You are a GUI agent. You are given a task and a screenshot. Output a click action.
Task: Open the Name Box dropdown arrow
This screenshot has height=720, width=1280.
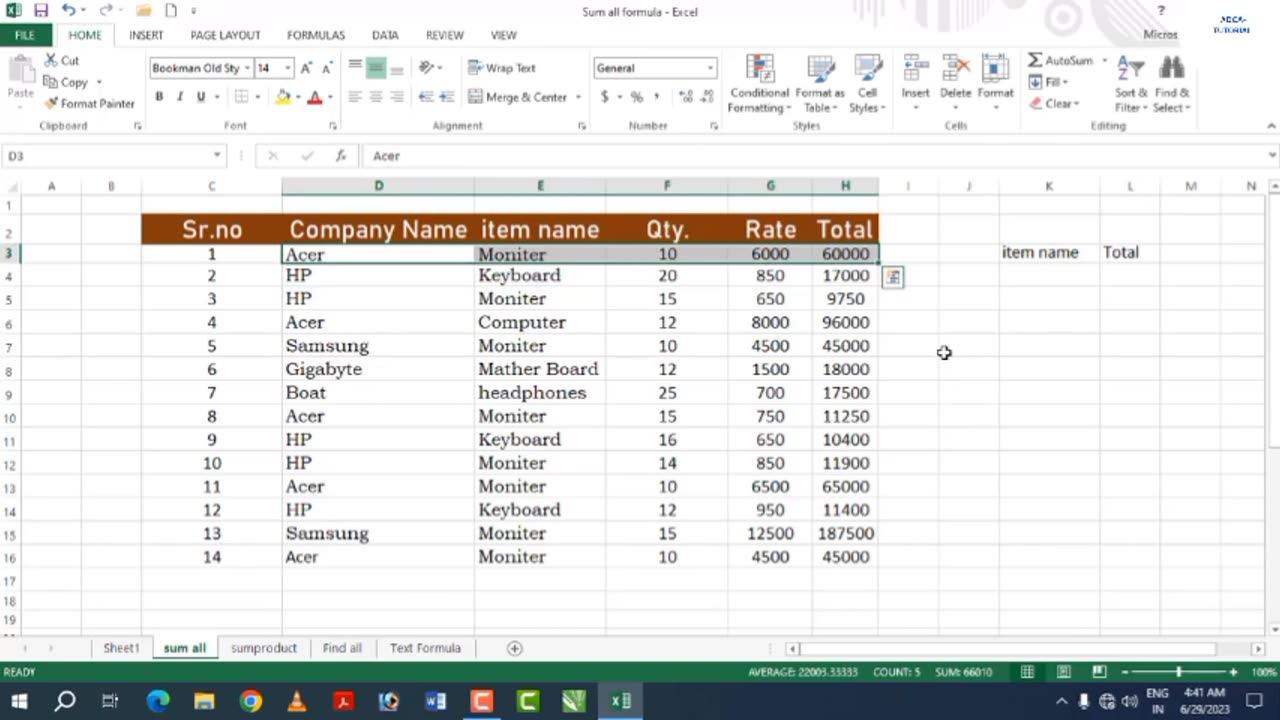click(x=217, y=156)
